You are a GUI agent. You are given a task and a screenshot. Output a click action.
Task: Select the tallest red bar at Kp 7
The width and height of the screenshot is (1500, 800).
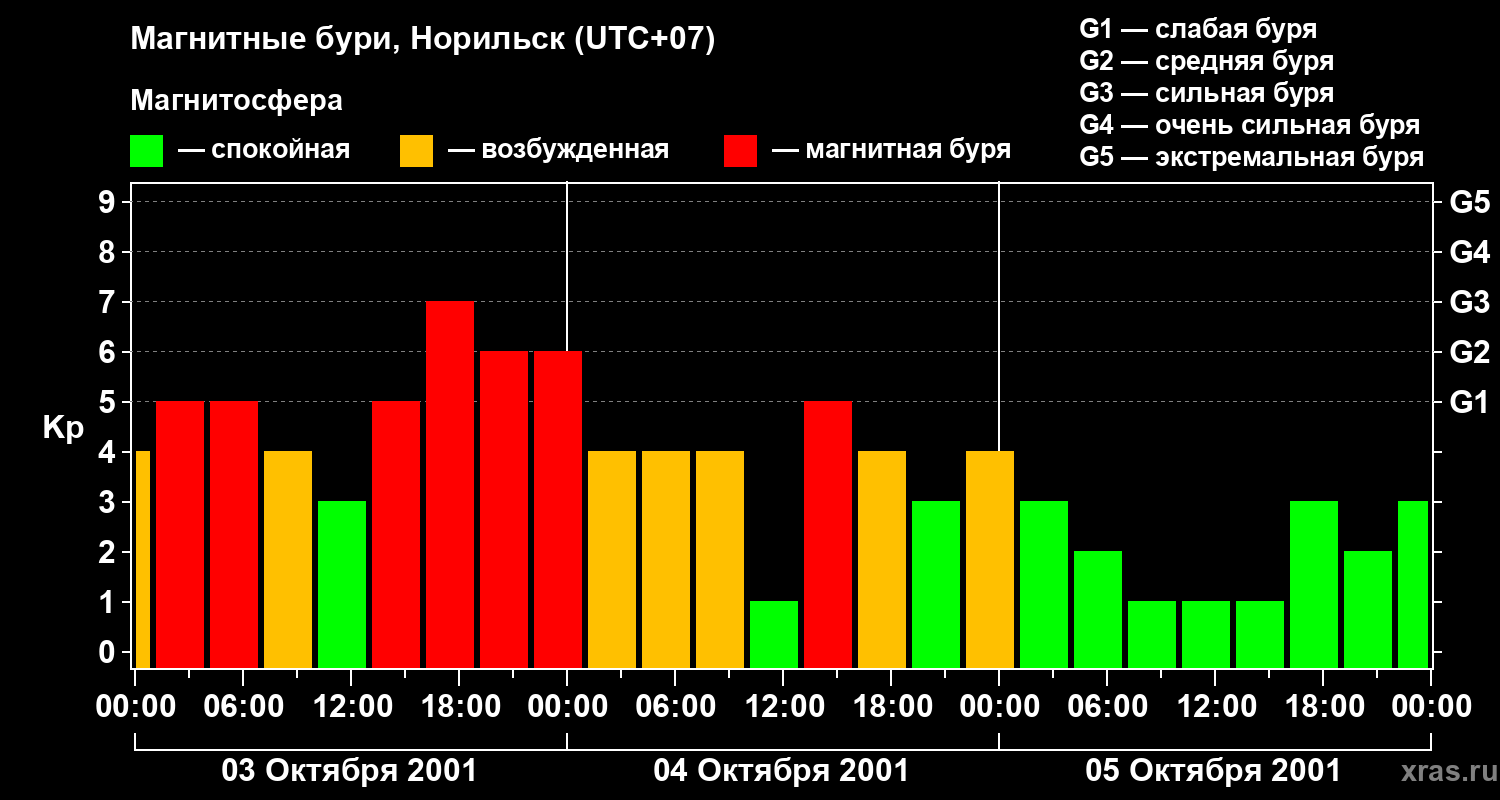tap(450, 484)
